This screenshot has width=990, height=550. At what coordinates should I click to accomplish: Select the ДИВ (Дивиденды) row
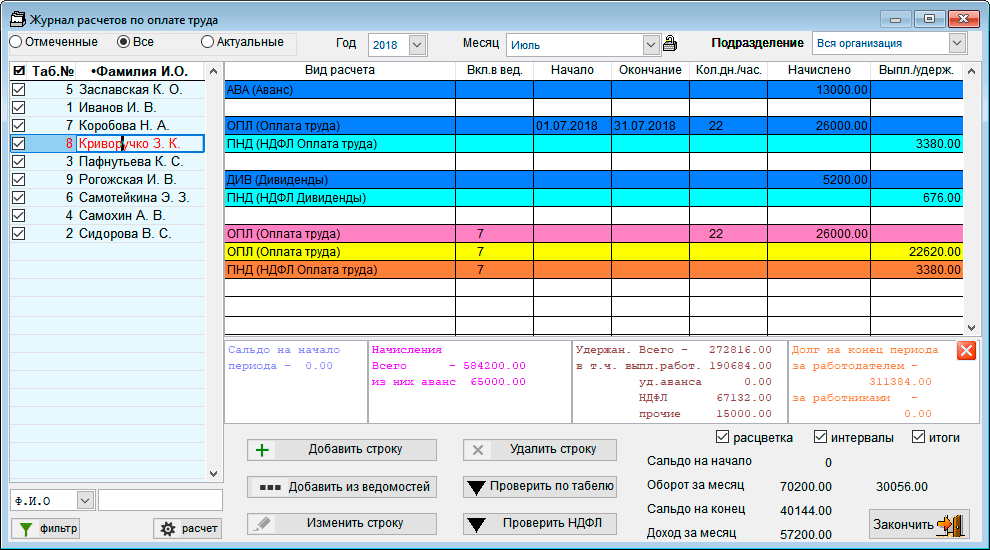(593, 179)
